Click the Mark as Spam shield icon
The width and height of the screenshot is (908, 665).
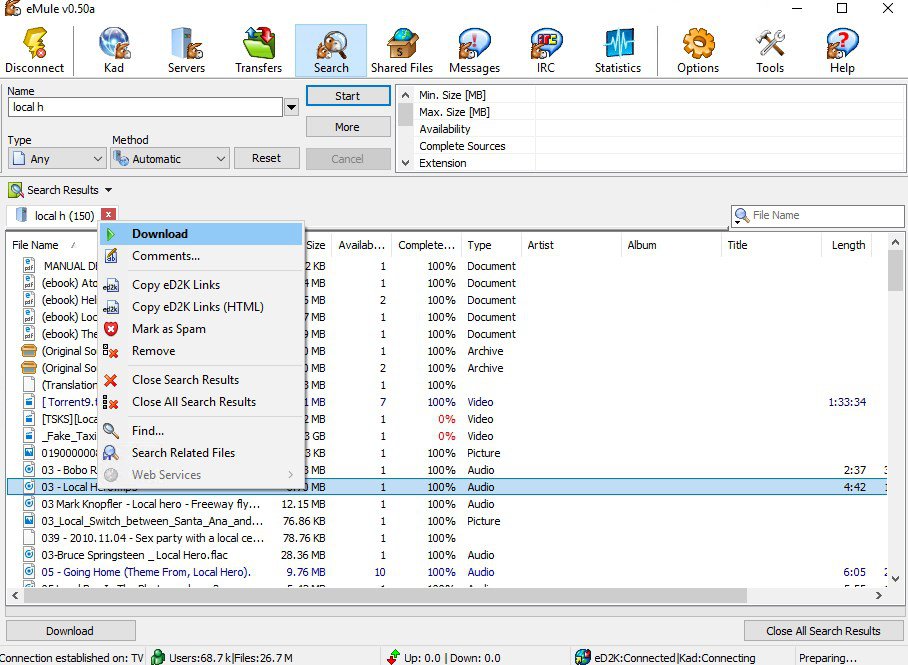(111, 329)
